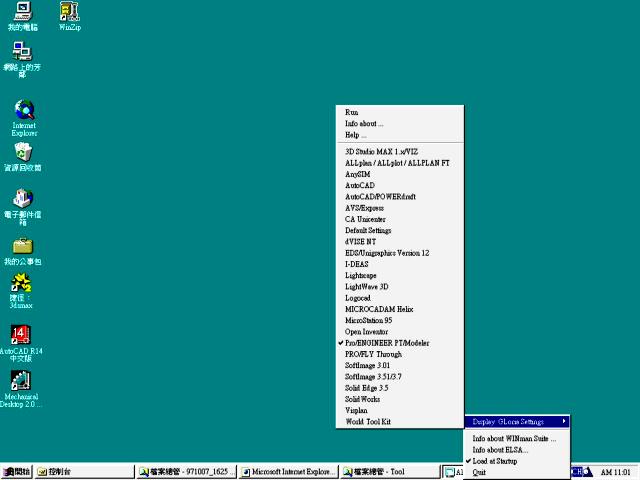Select the CA Unicenter setting
The height and width of the screenshot is (480, 640).
click(x=400, y=219)
